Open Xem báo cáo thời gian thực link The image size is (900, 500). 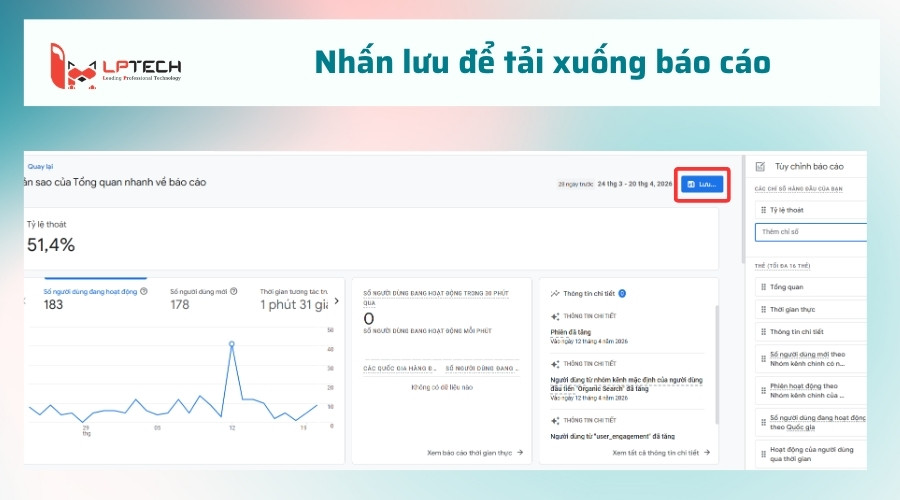point(475,453)
